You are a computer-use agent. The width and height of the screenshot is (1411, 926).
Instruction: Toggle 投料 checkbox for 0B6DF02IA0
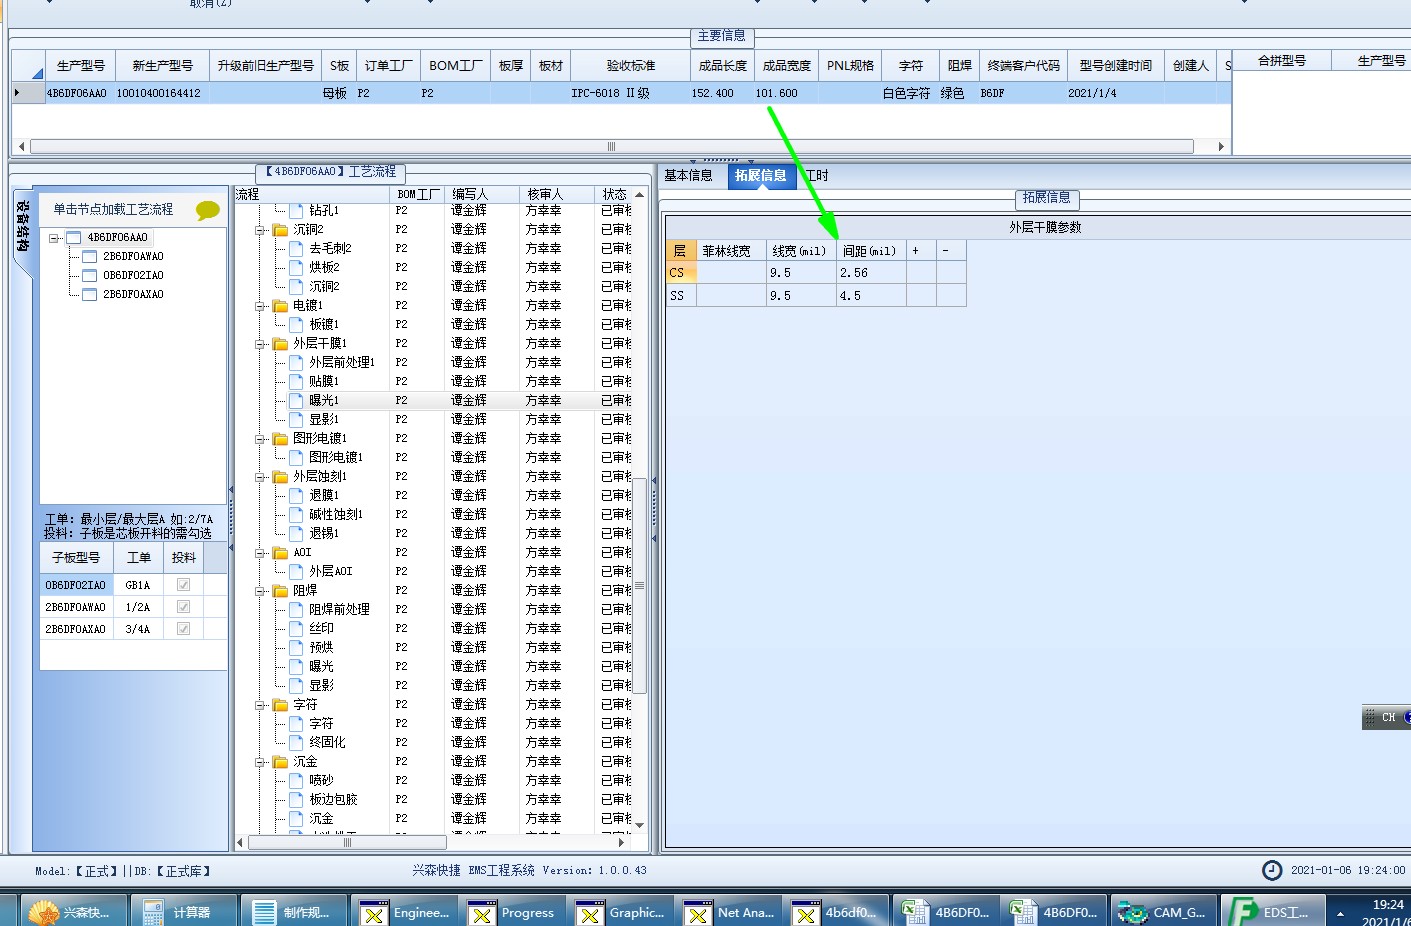(183, 585)
